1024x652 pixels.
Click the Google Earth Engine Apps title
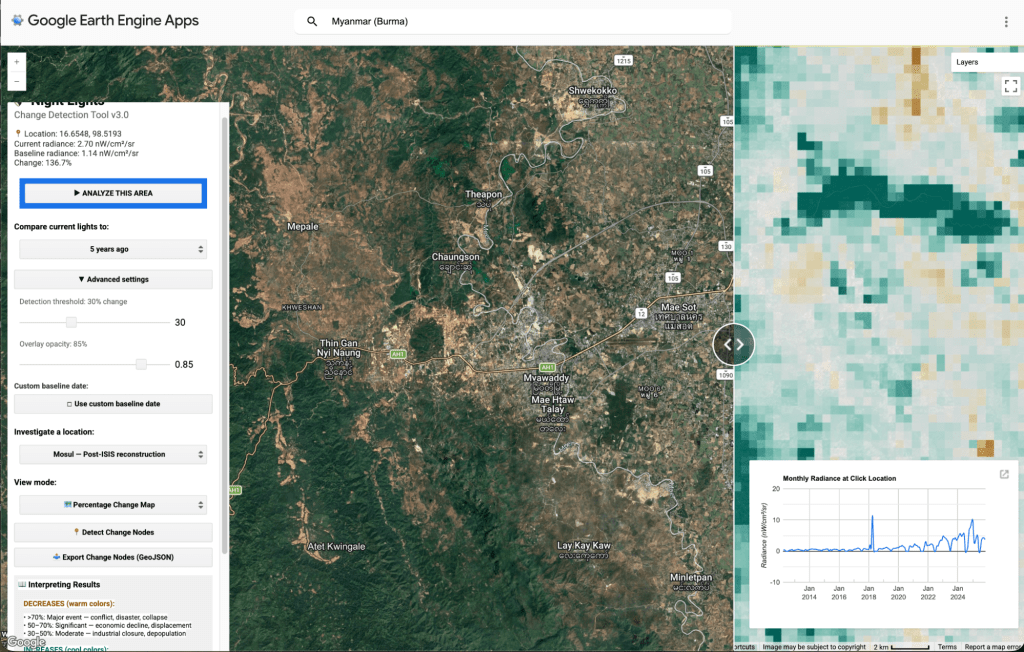coord(113,20)
